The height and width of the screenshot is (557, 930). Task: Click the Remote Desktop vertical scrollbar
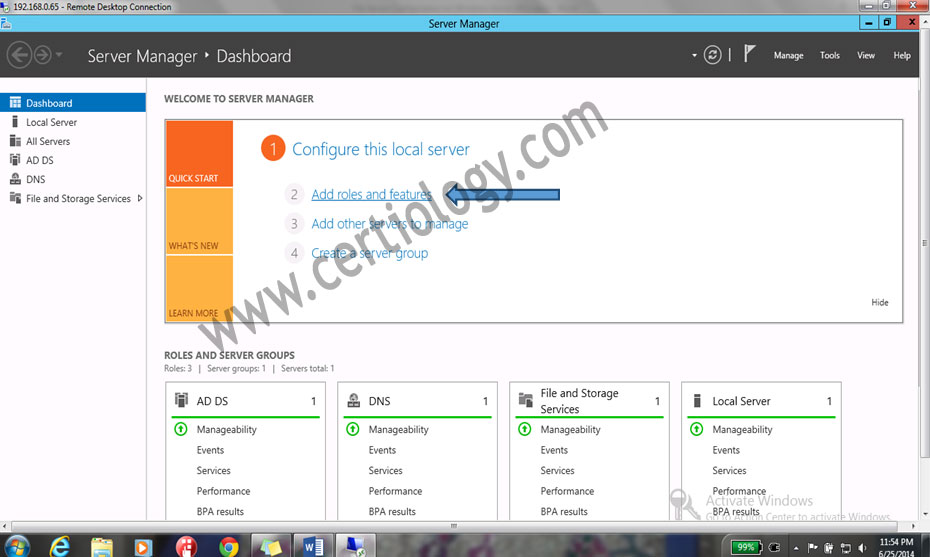click(925, 243)
